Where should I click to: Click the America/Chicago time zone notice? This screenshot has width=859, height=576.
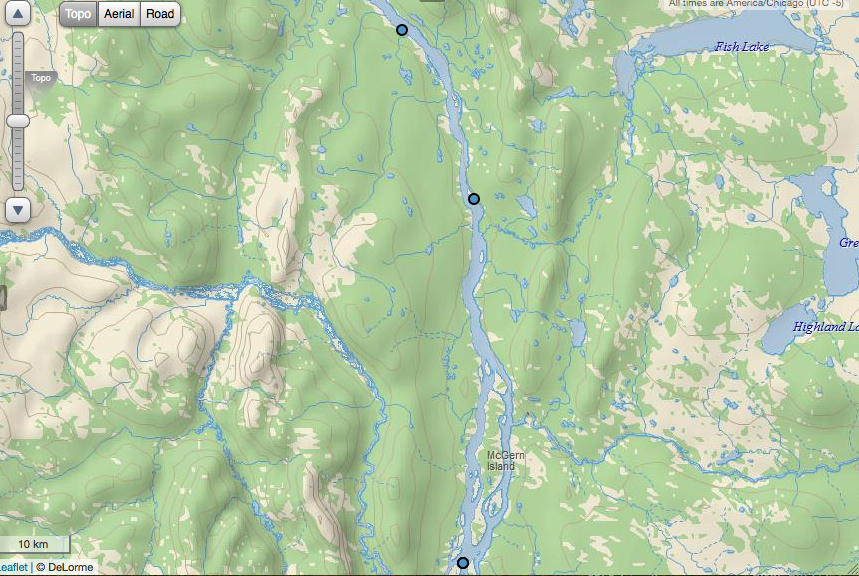[x=756, y=4]
